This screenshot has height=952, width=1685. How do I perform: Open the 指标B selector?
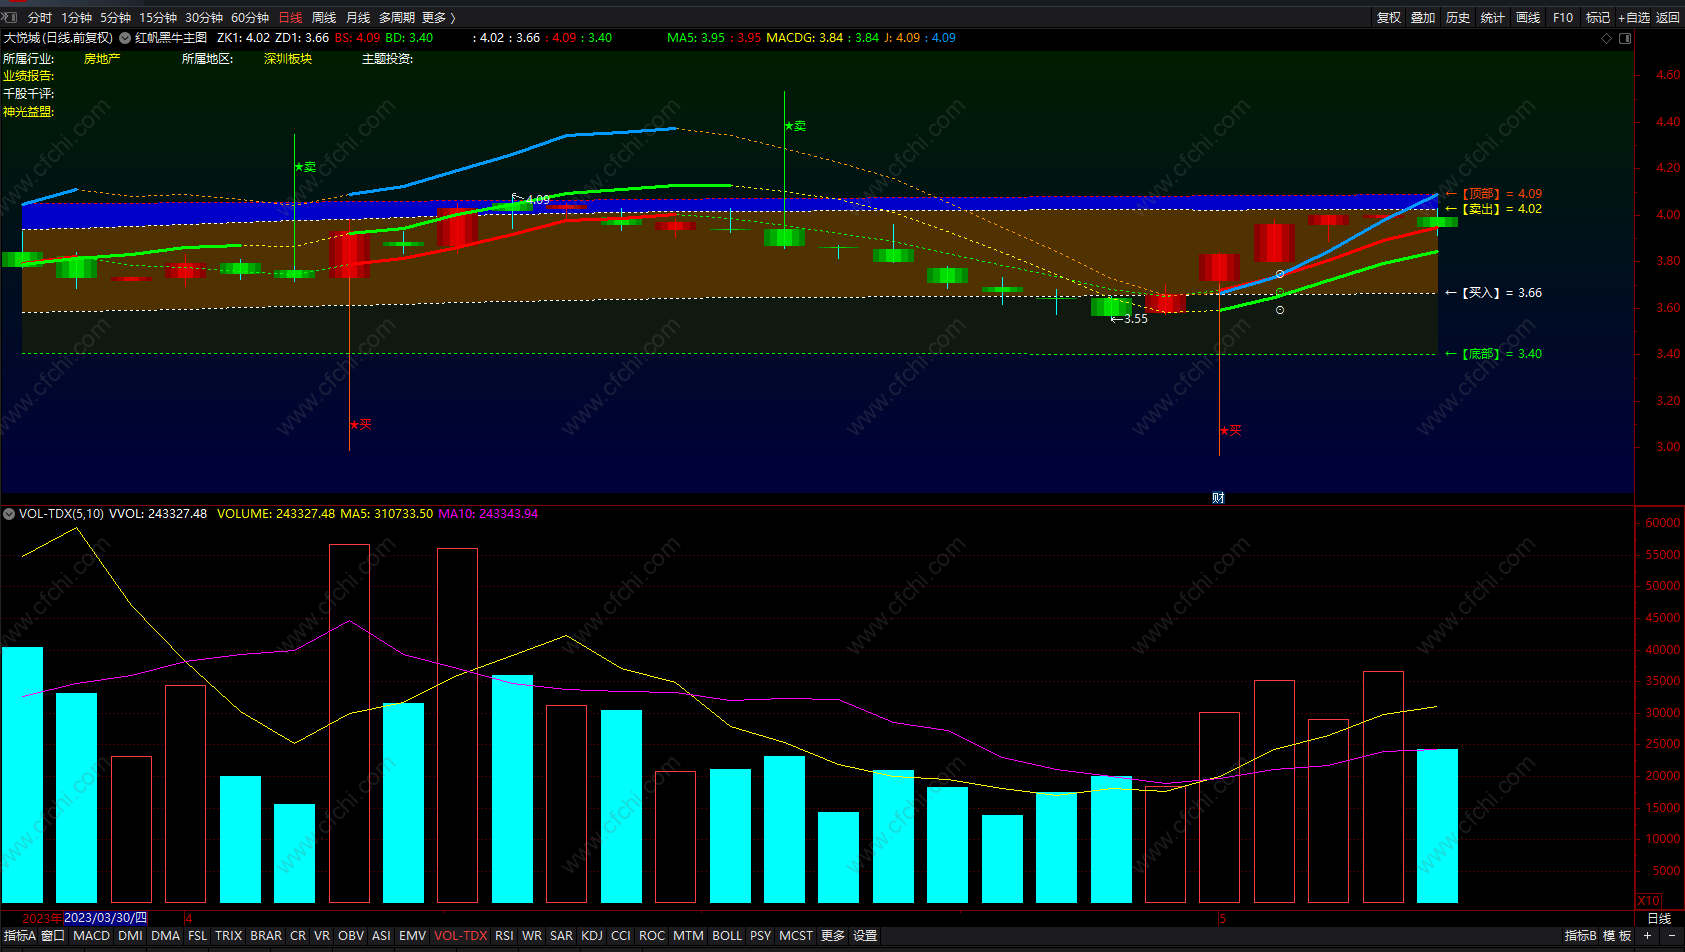[1580, 936]
